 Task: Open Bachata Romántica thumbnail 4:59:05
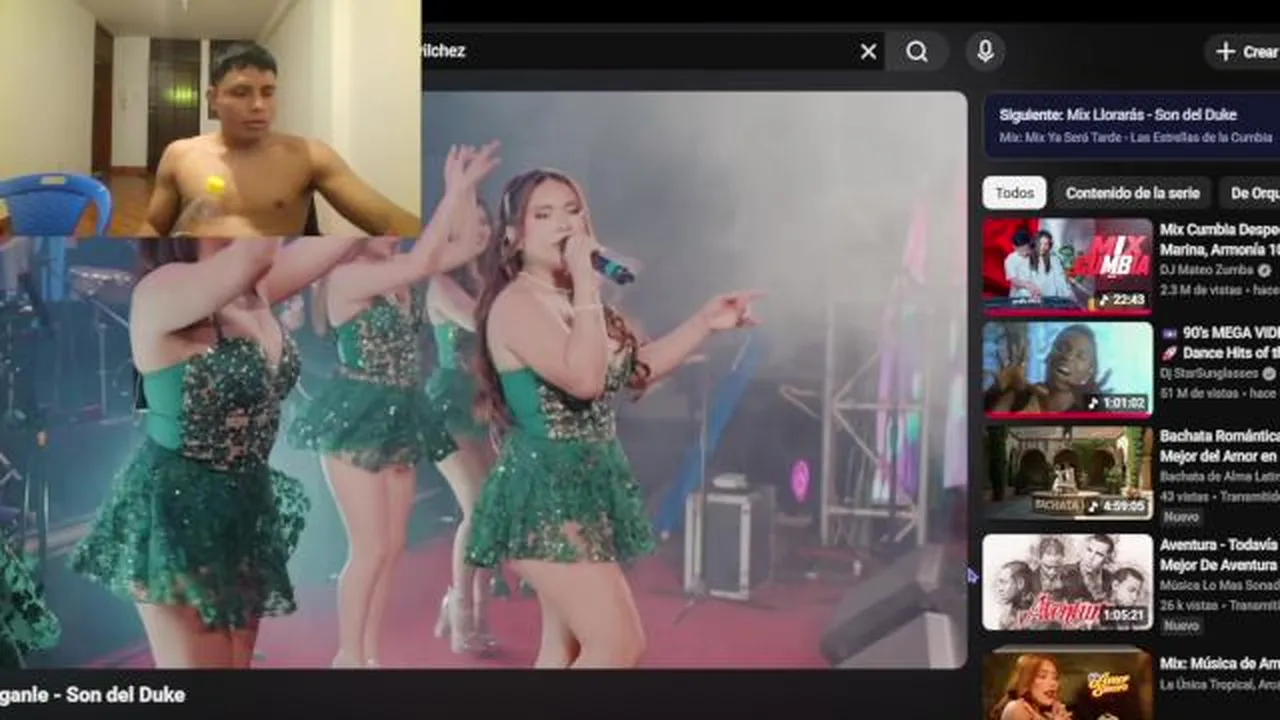tap(1067, 473)
